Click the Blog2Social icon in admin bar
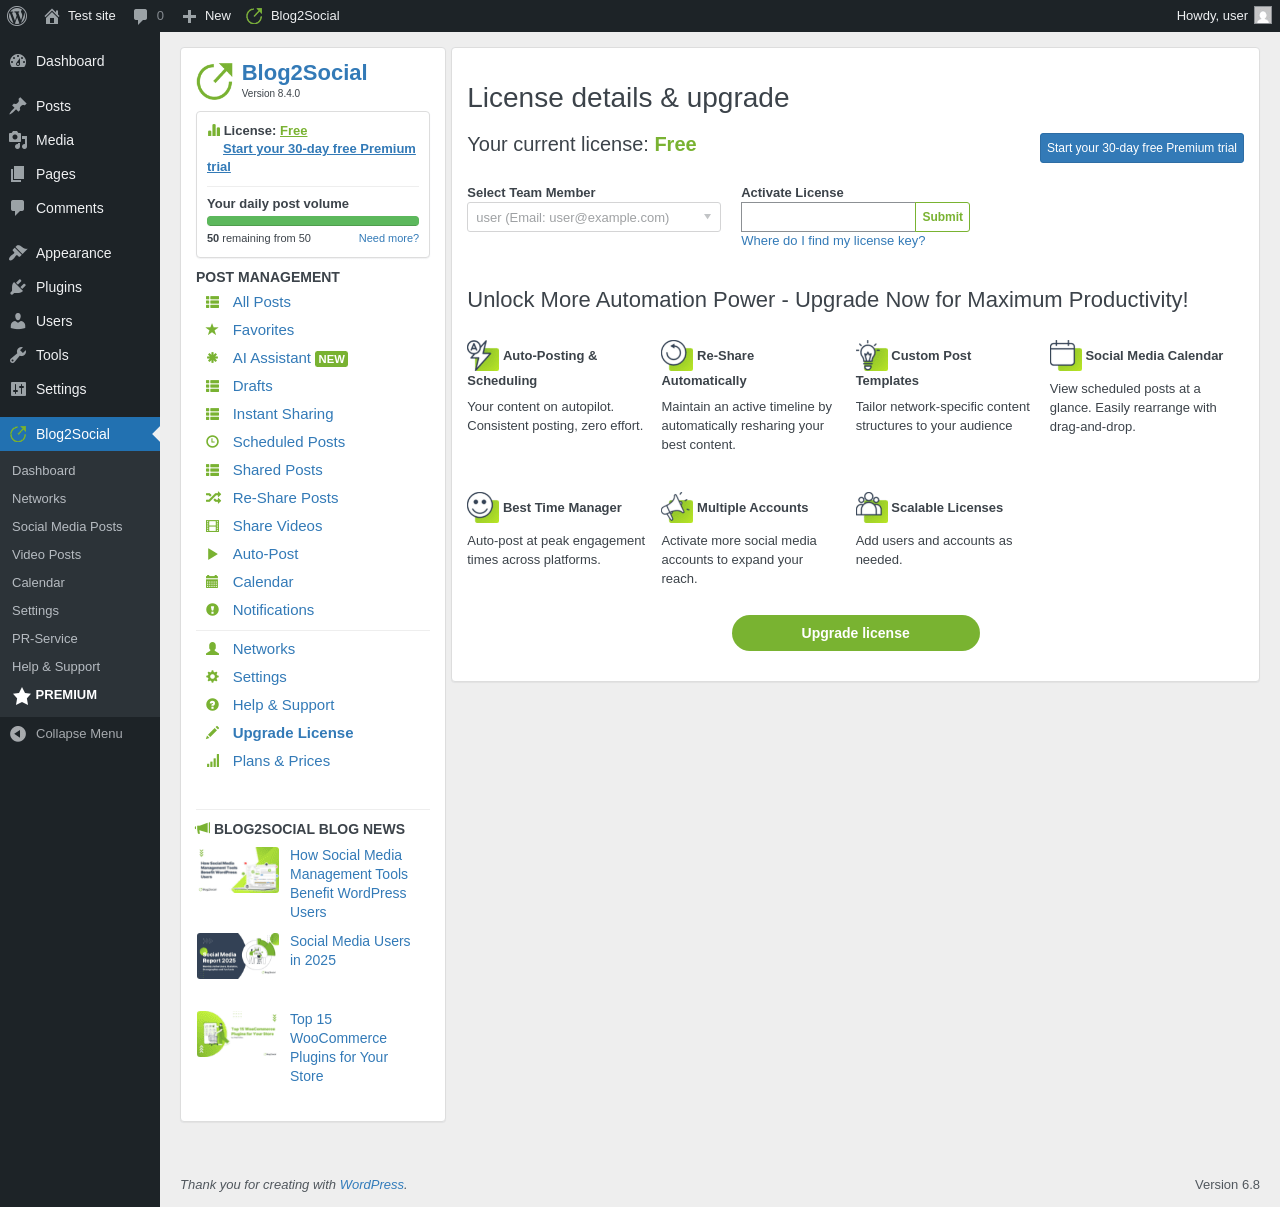Viewport: 1280px width, 1207px height. point(254,16)
